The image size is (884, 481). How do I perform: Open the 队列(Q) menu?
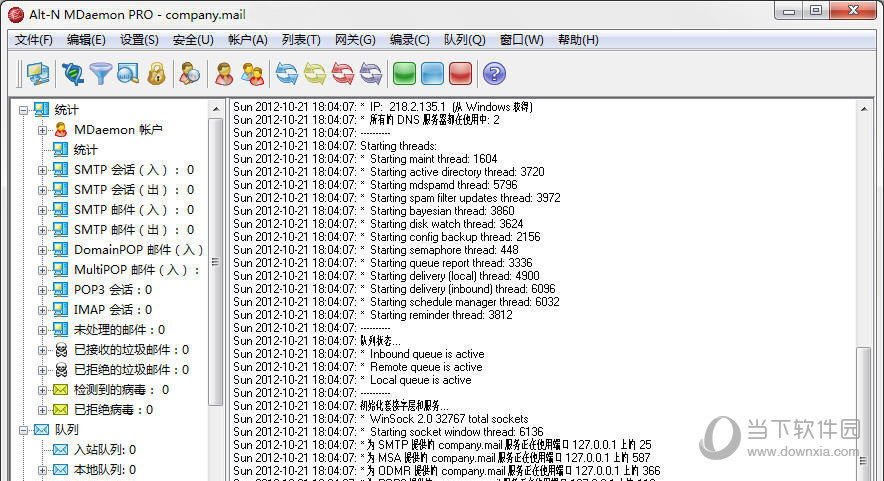(465, 40)
